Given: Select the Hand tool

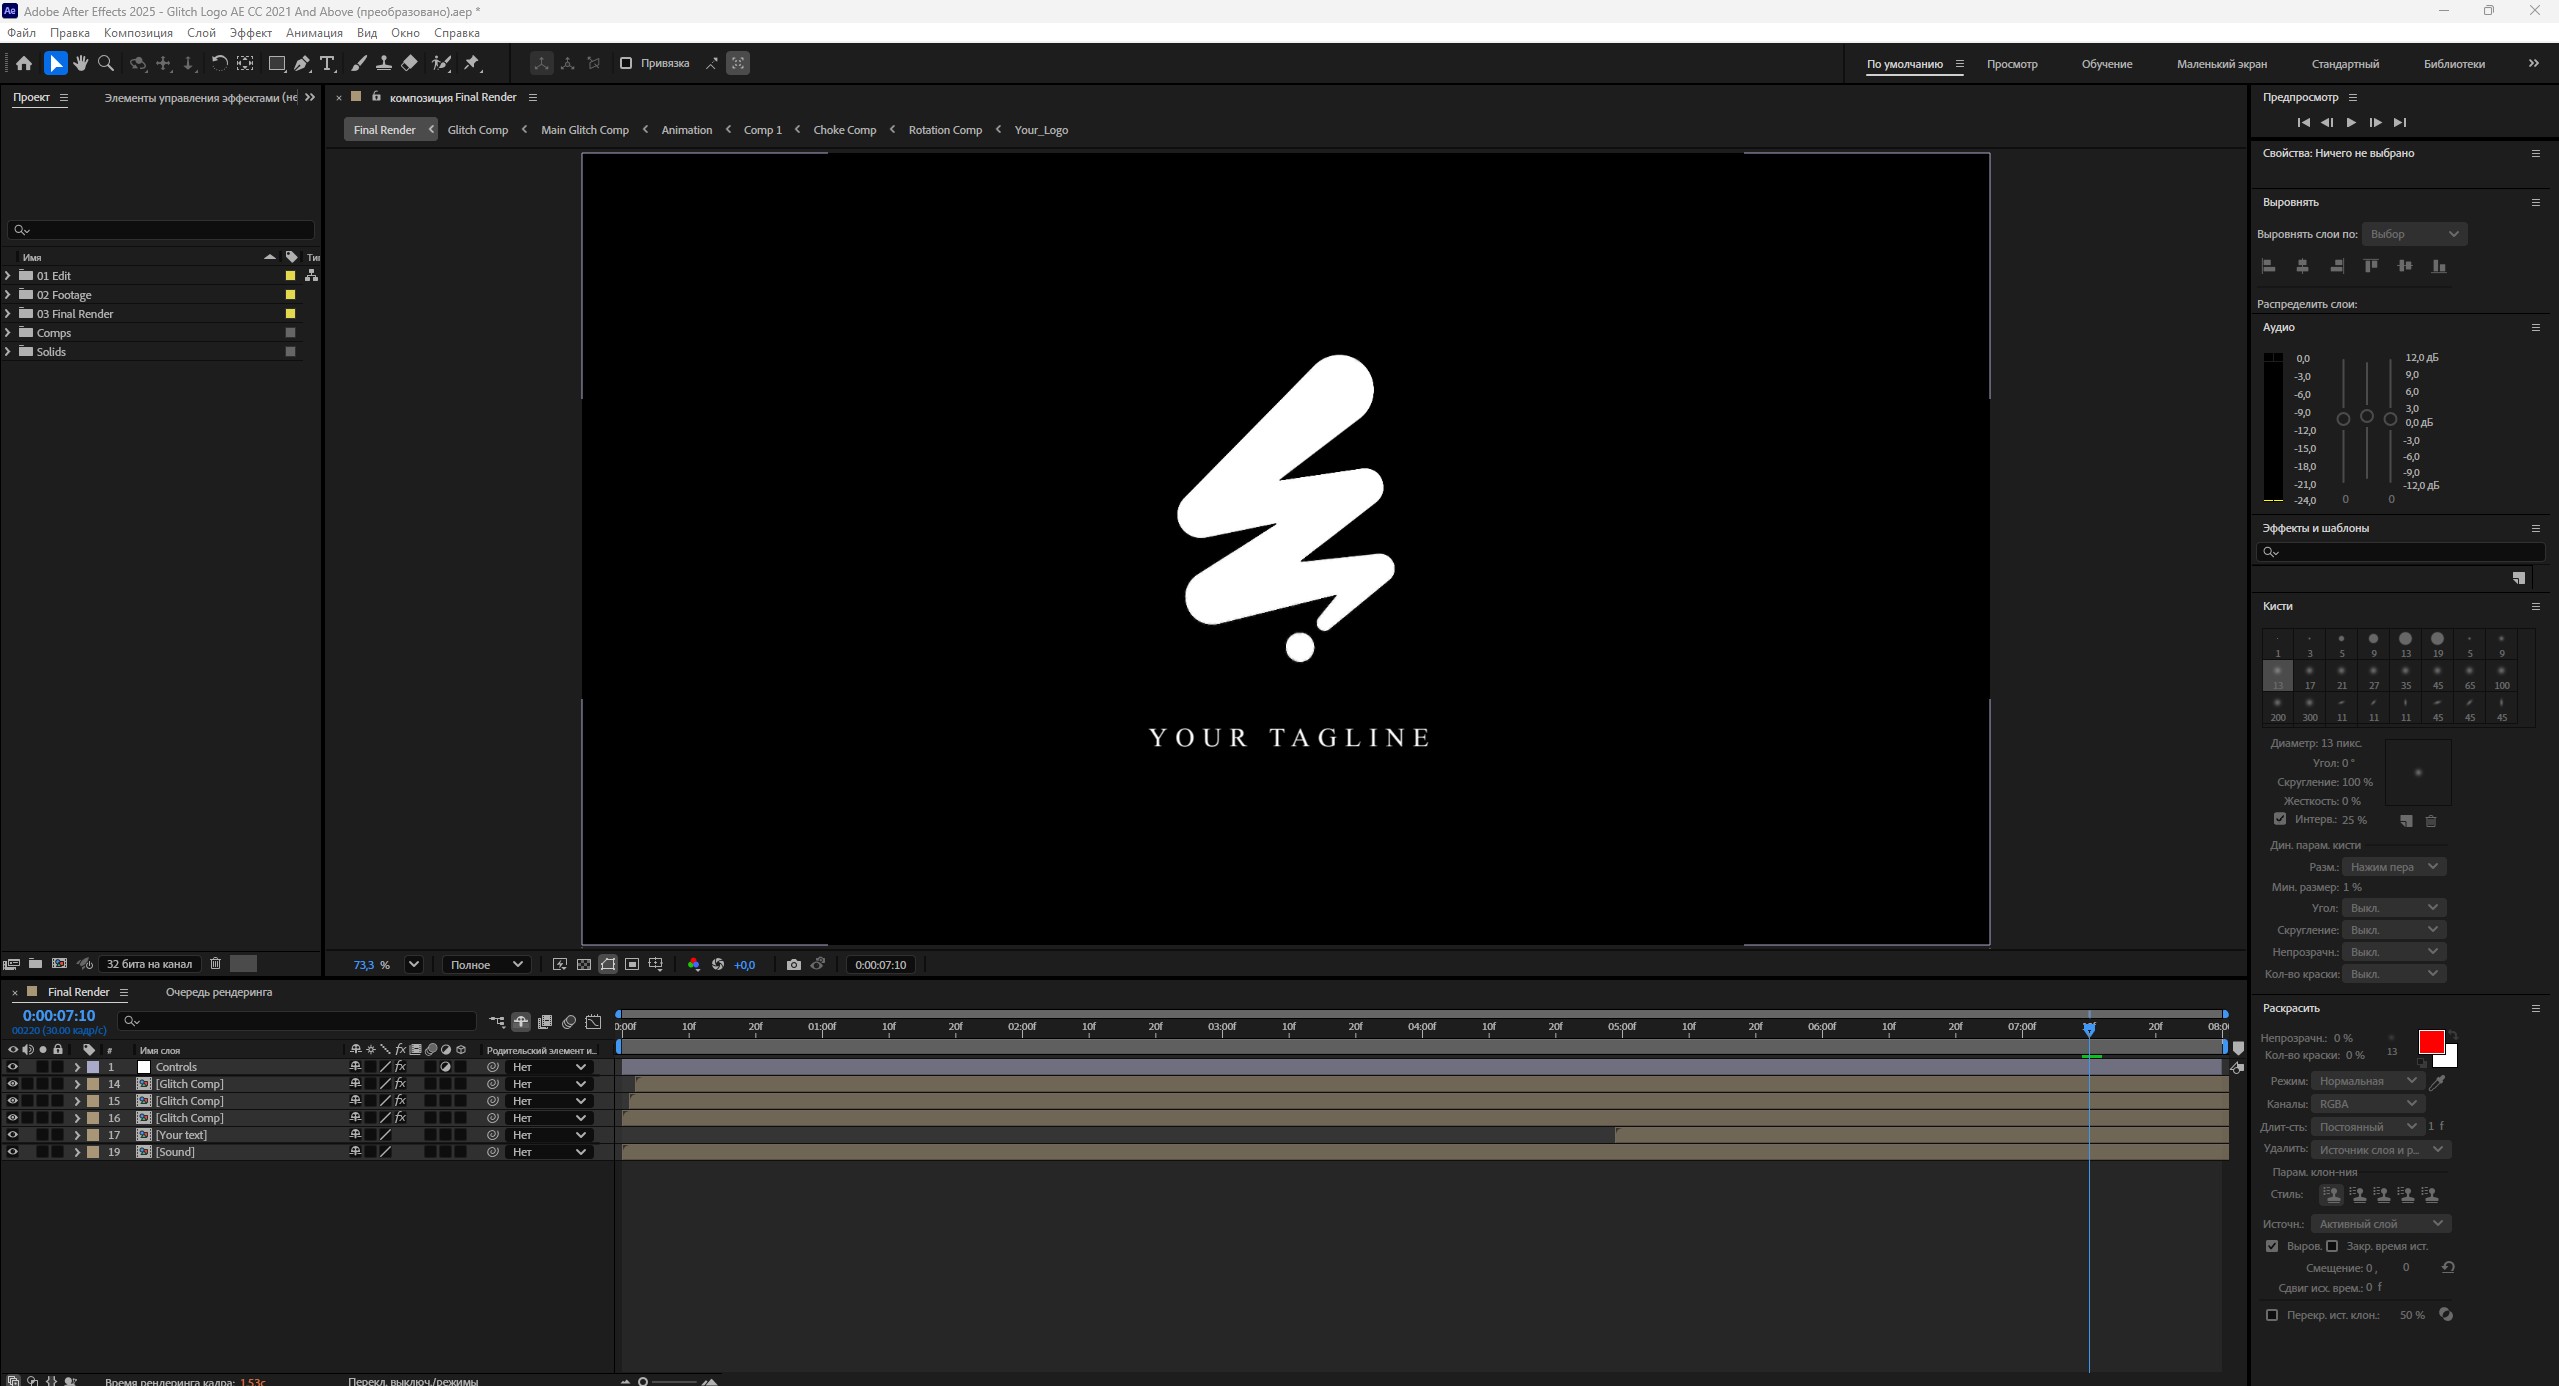Looking at the screenshot, I should point(81,63).
